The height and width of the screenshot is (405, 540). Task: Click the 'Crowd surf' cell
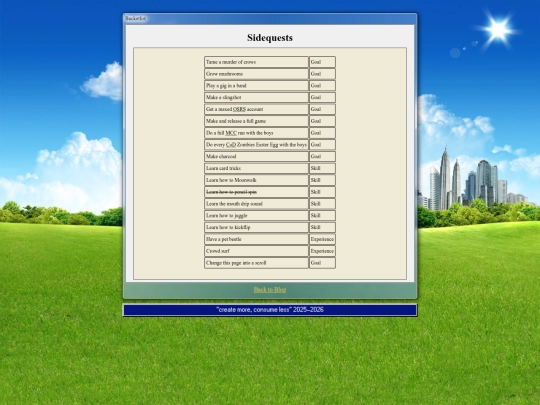(x=256, y=251)
